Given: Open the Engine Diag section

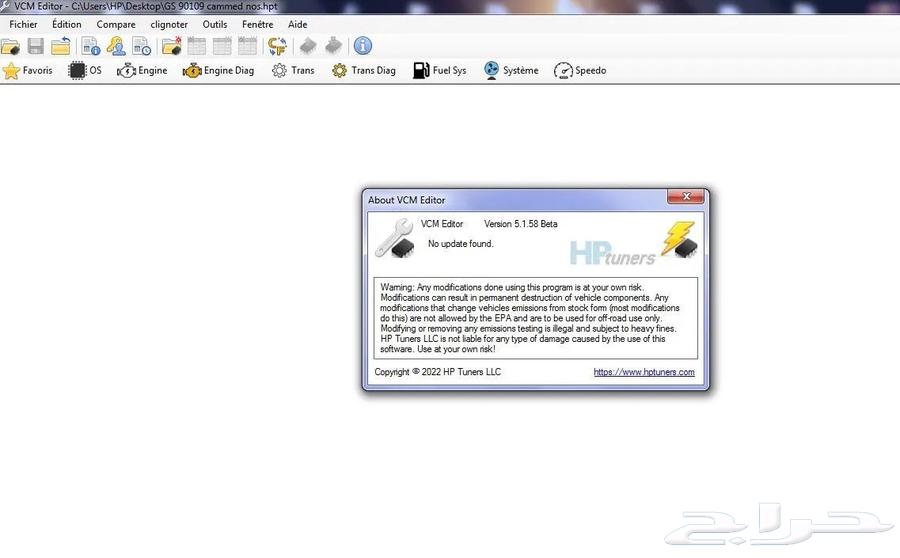Looking at the screenshot, I should (x=218, y=71).
